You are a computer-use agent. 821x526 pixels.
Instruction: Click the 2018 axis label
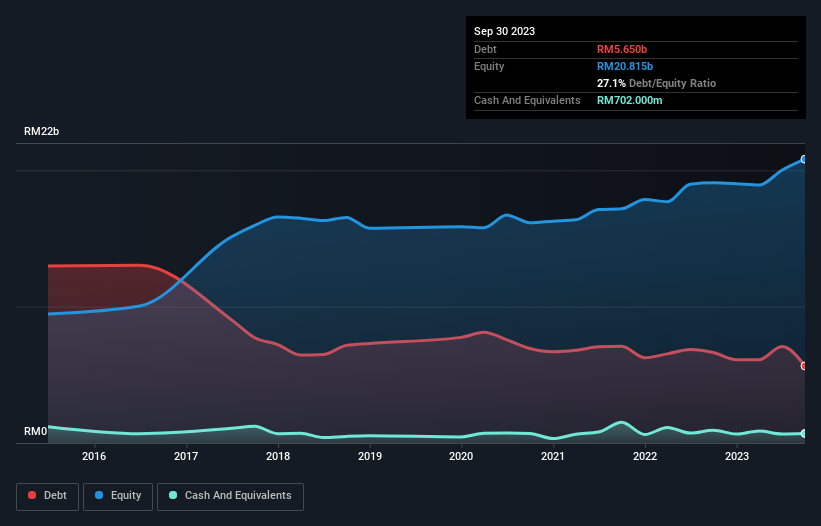coord(278,456)
